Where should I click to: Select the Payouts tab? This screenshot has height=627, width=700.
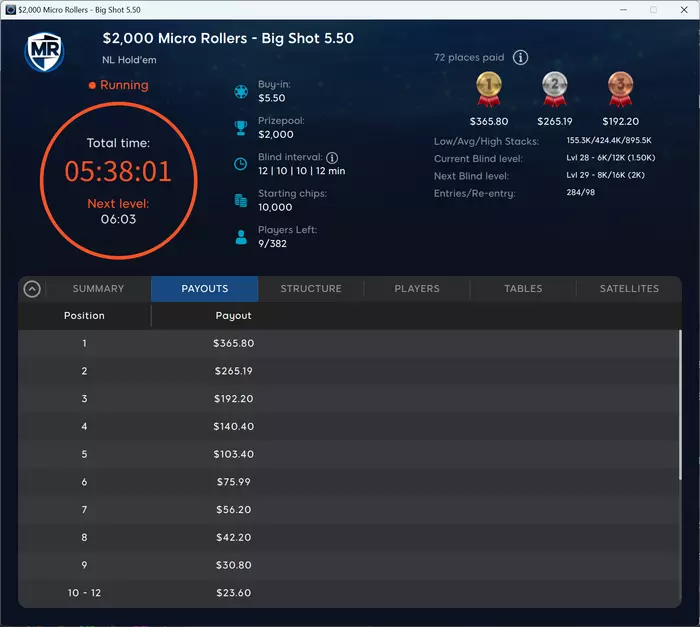[204, 289]
